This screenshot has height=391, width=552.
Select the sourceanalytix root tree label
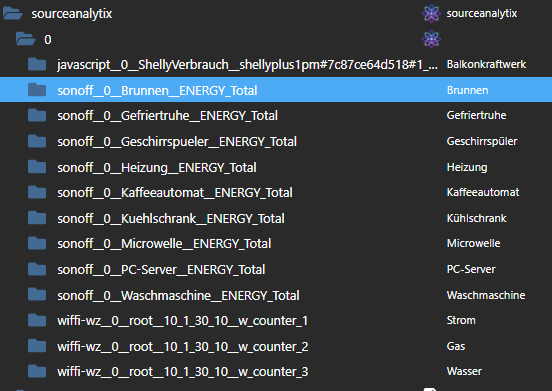pos(72,14)
